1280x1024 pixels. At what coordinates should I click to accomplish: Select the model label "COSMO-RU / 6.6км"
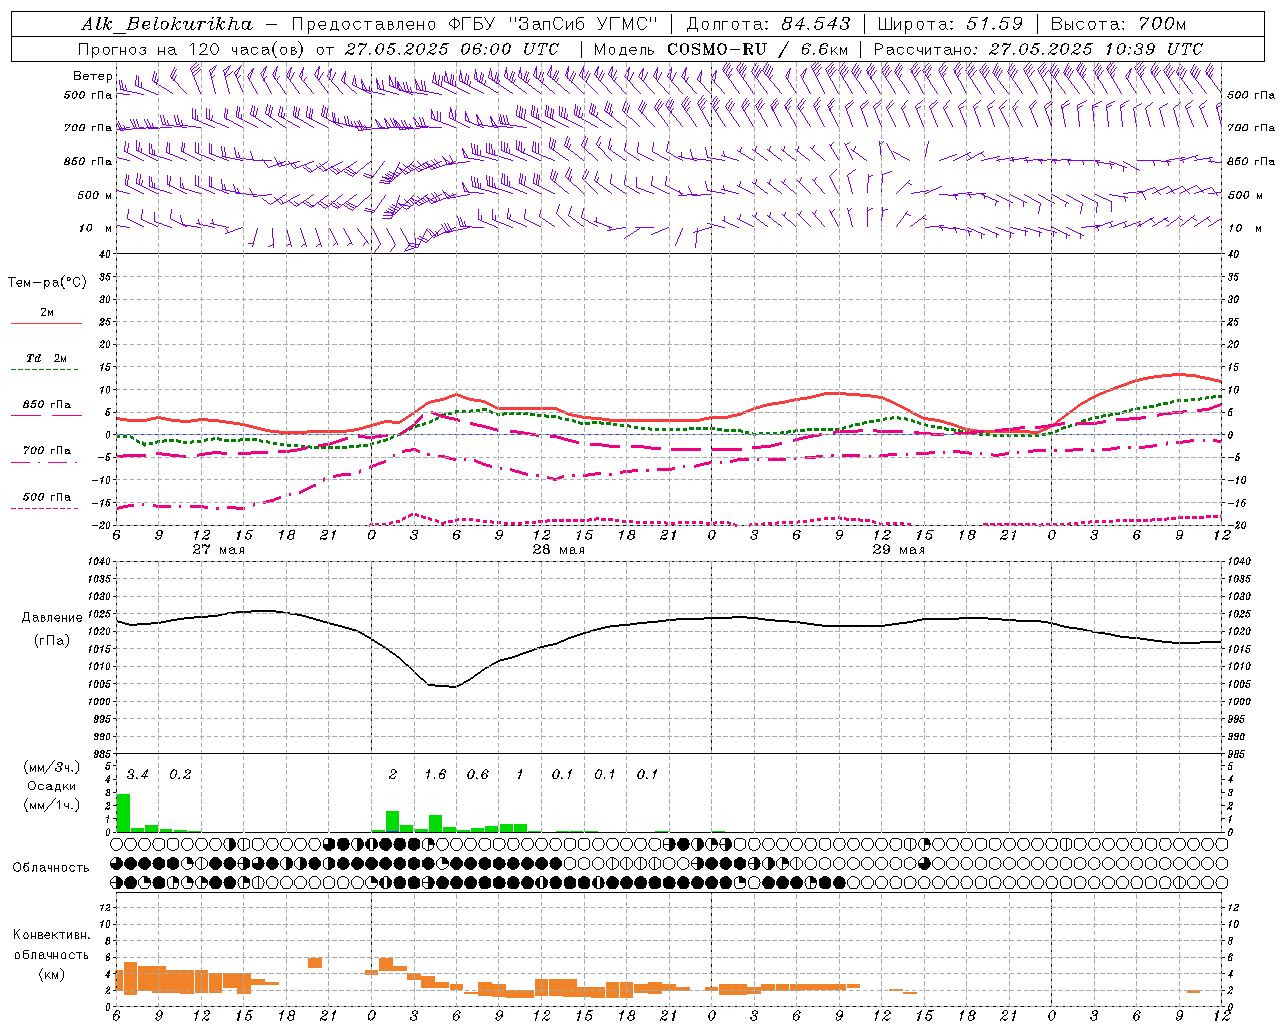coord(757,49)
